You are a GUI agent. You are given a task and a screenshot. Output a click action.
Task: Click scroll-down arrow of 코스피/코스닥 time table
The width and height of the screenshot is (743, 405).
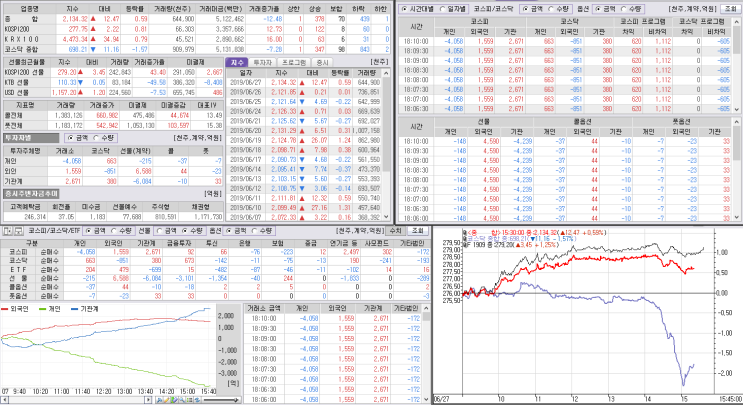[737, 109]
